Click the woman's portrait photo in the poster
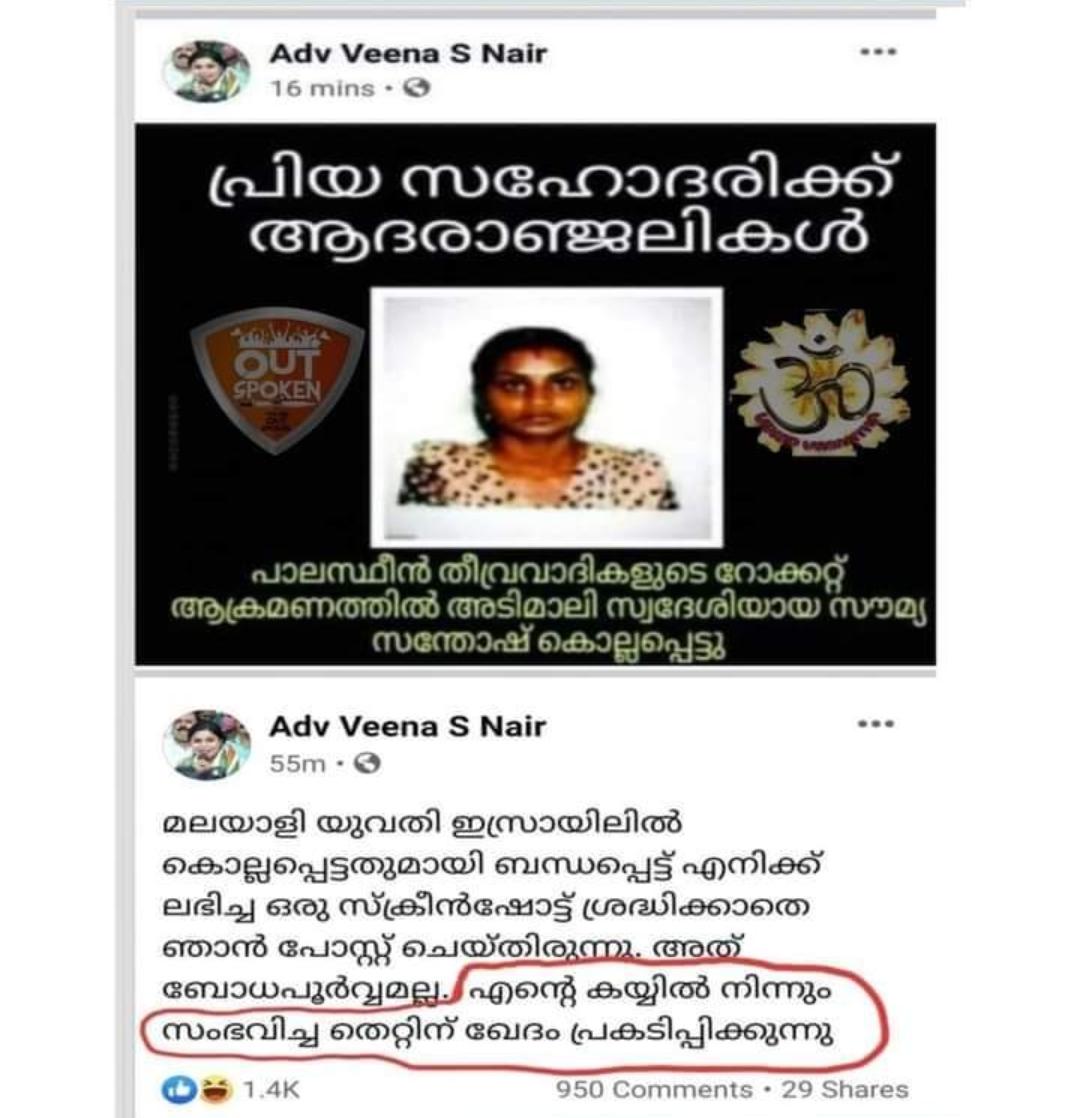Screen dimensions: 1080x1118 tap(547, 417)
